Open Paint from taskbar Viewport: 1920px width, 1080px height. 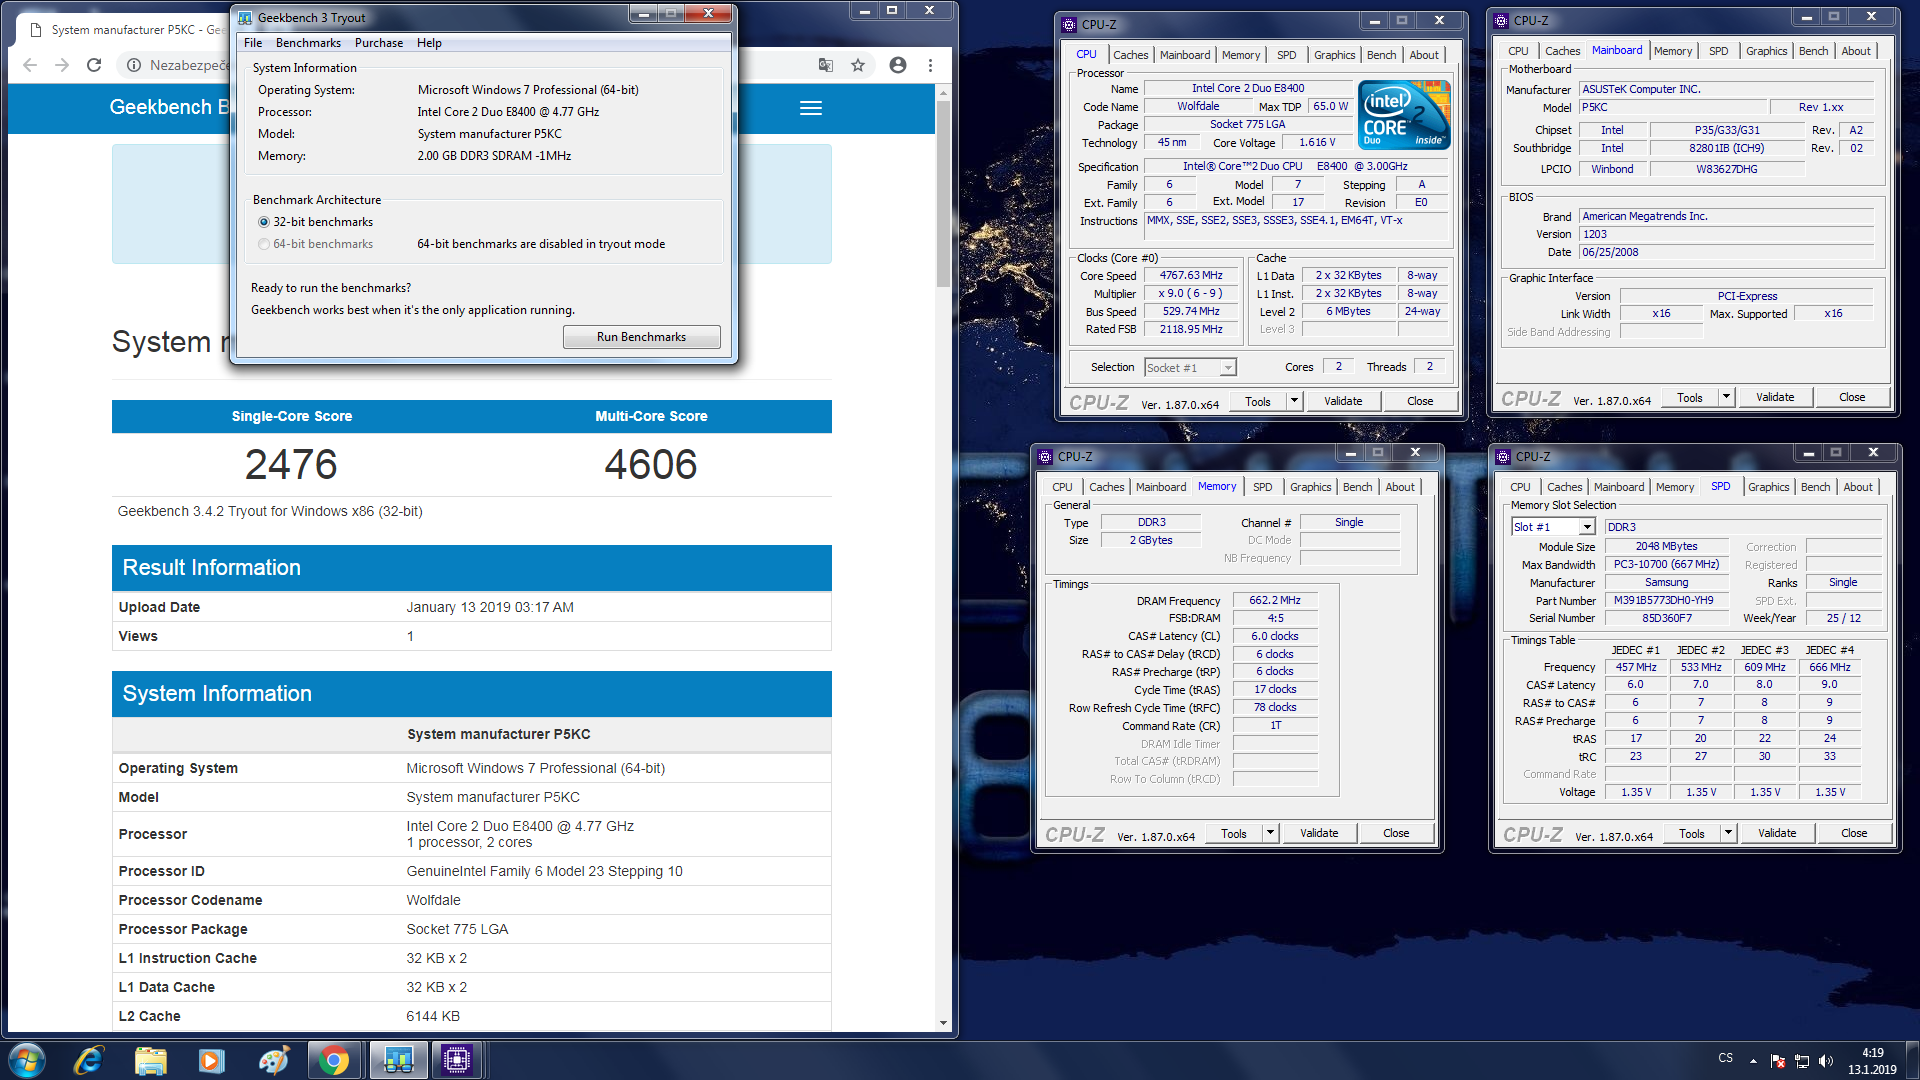click(273, 1060)
